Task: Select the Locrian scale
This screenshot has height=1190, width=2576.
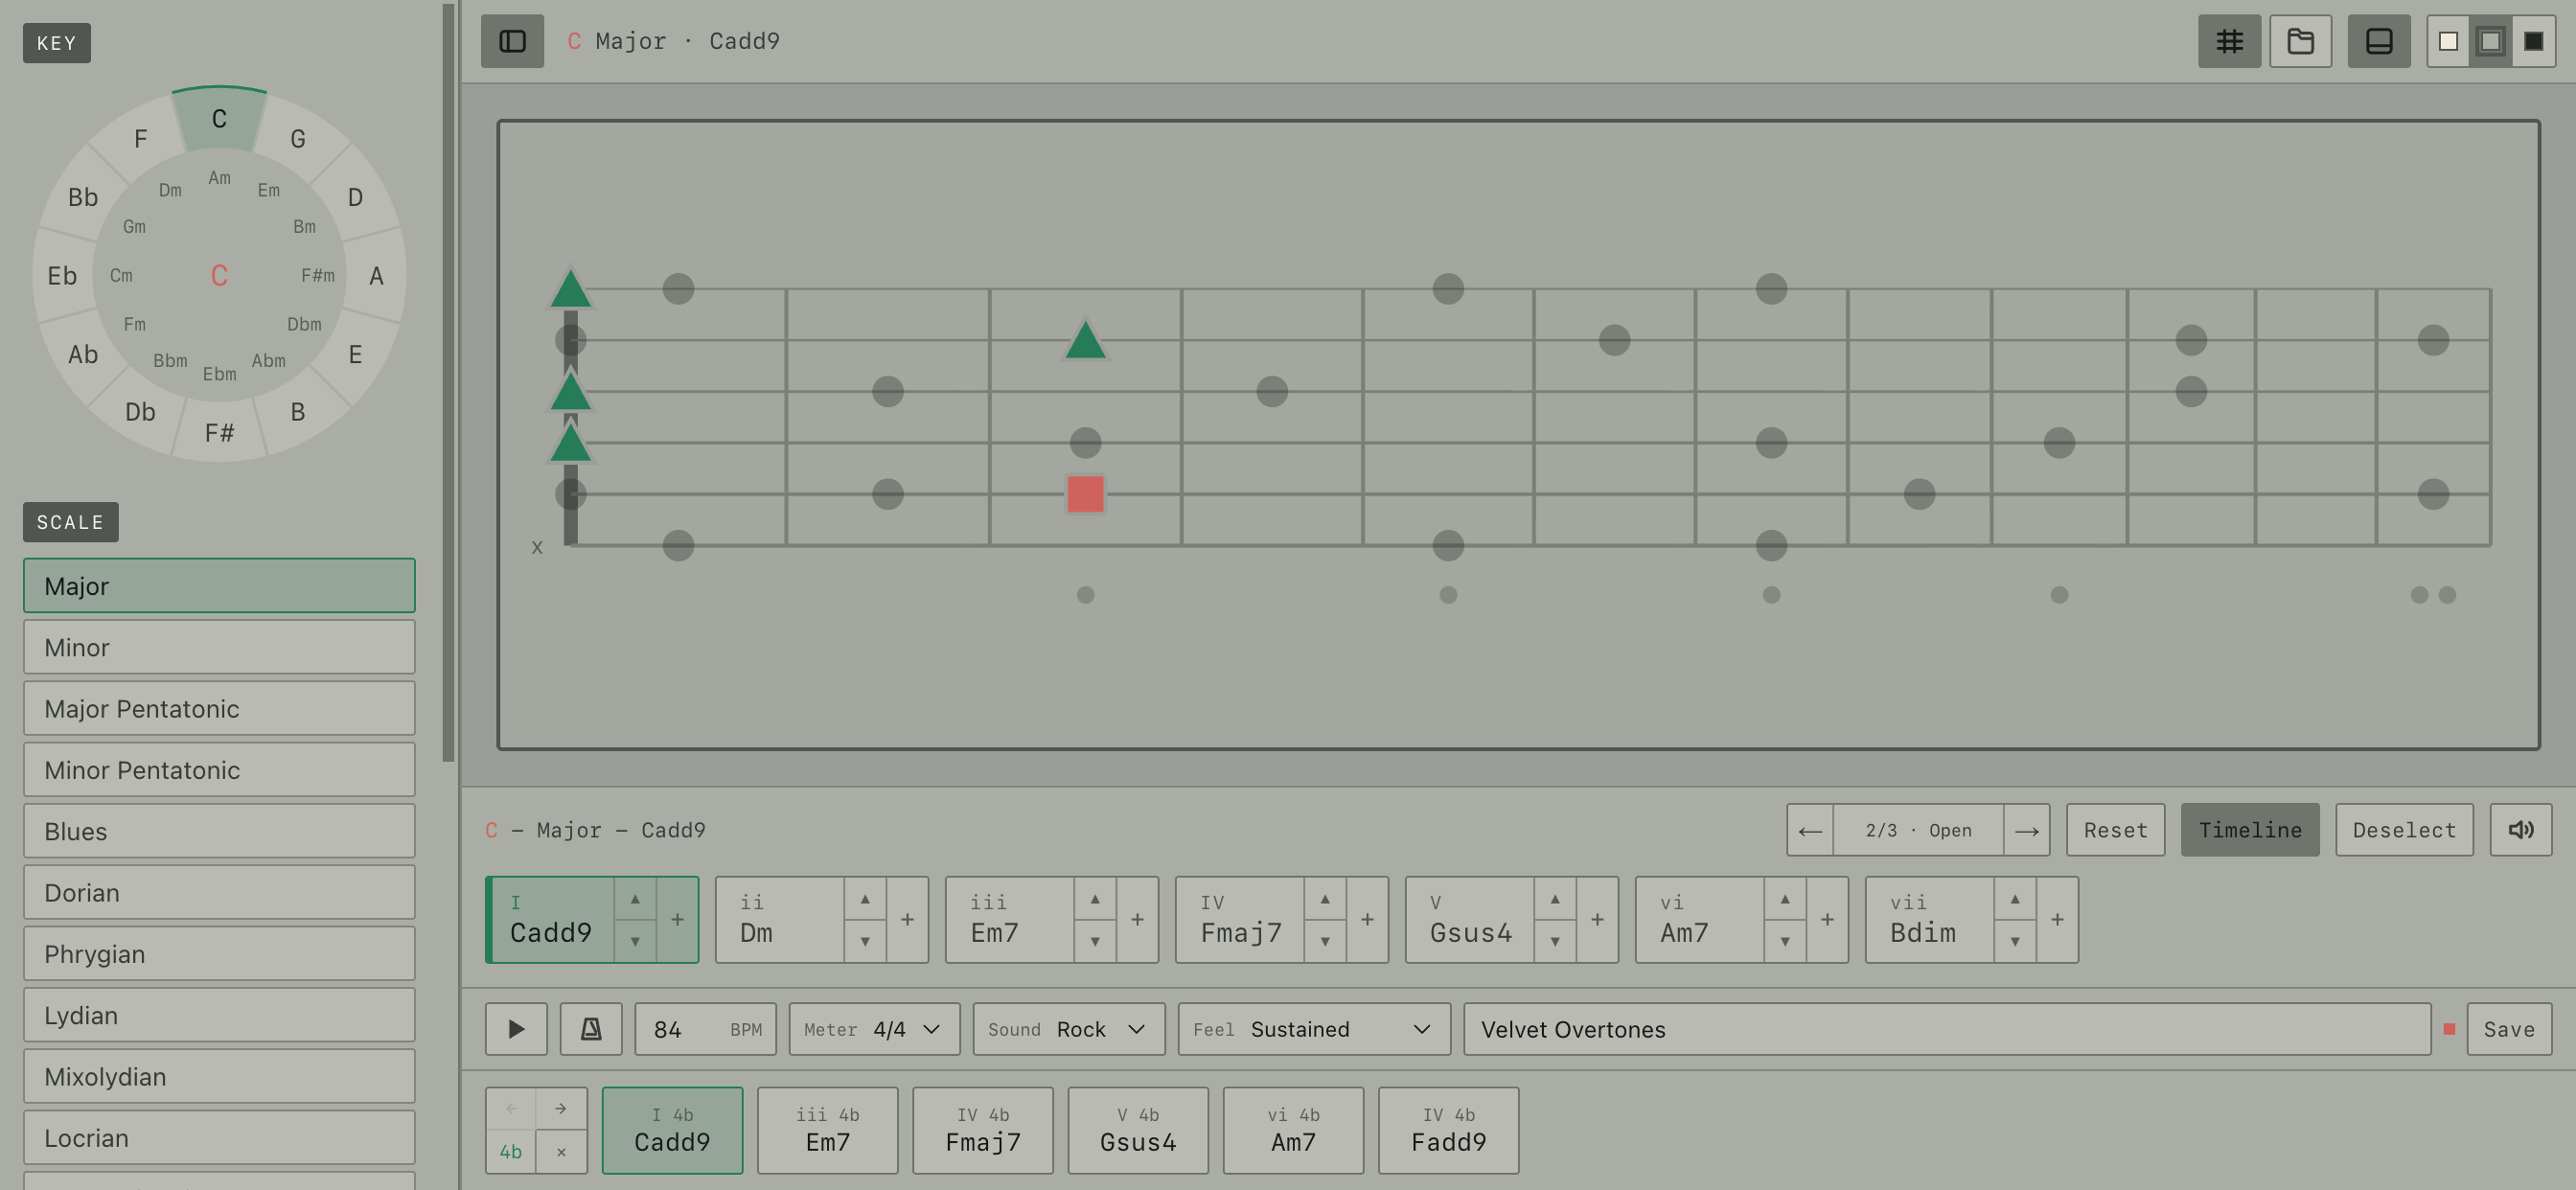Action: [219, 1137]
